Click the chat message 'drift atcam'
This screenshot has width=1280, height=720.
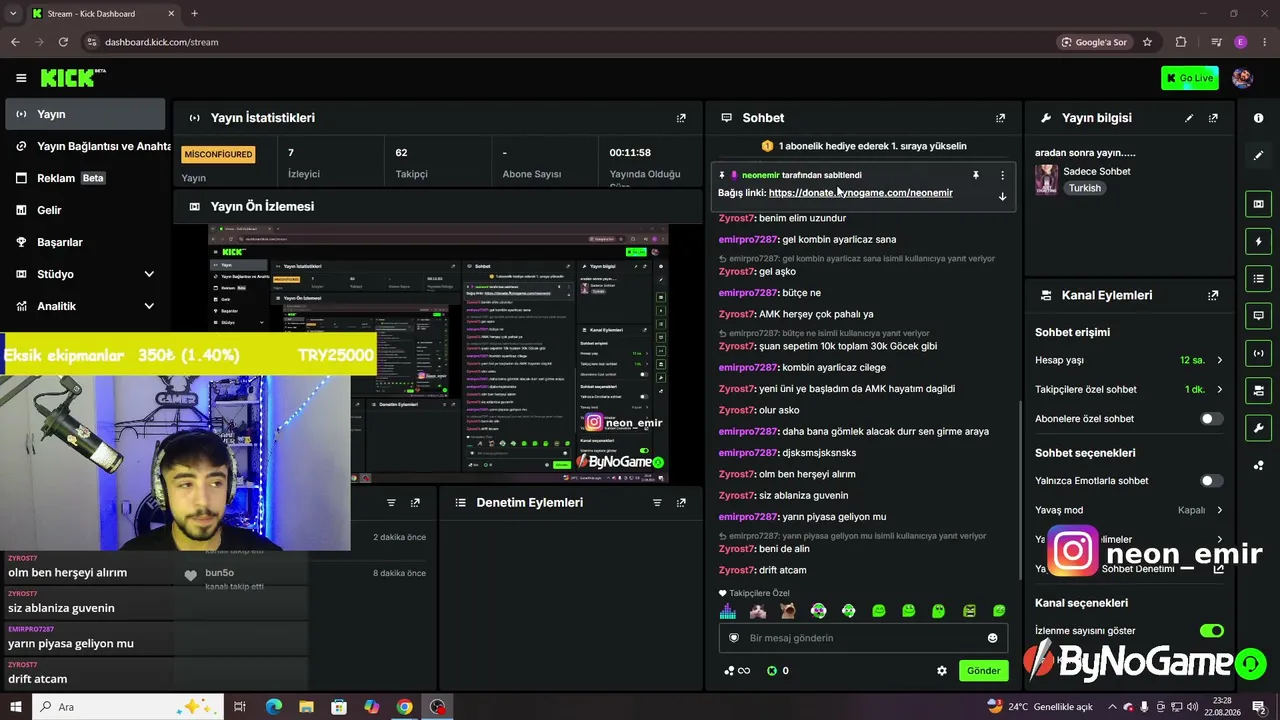[782, 570]
